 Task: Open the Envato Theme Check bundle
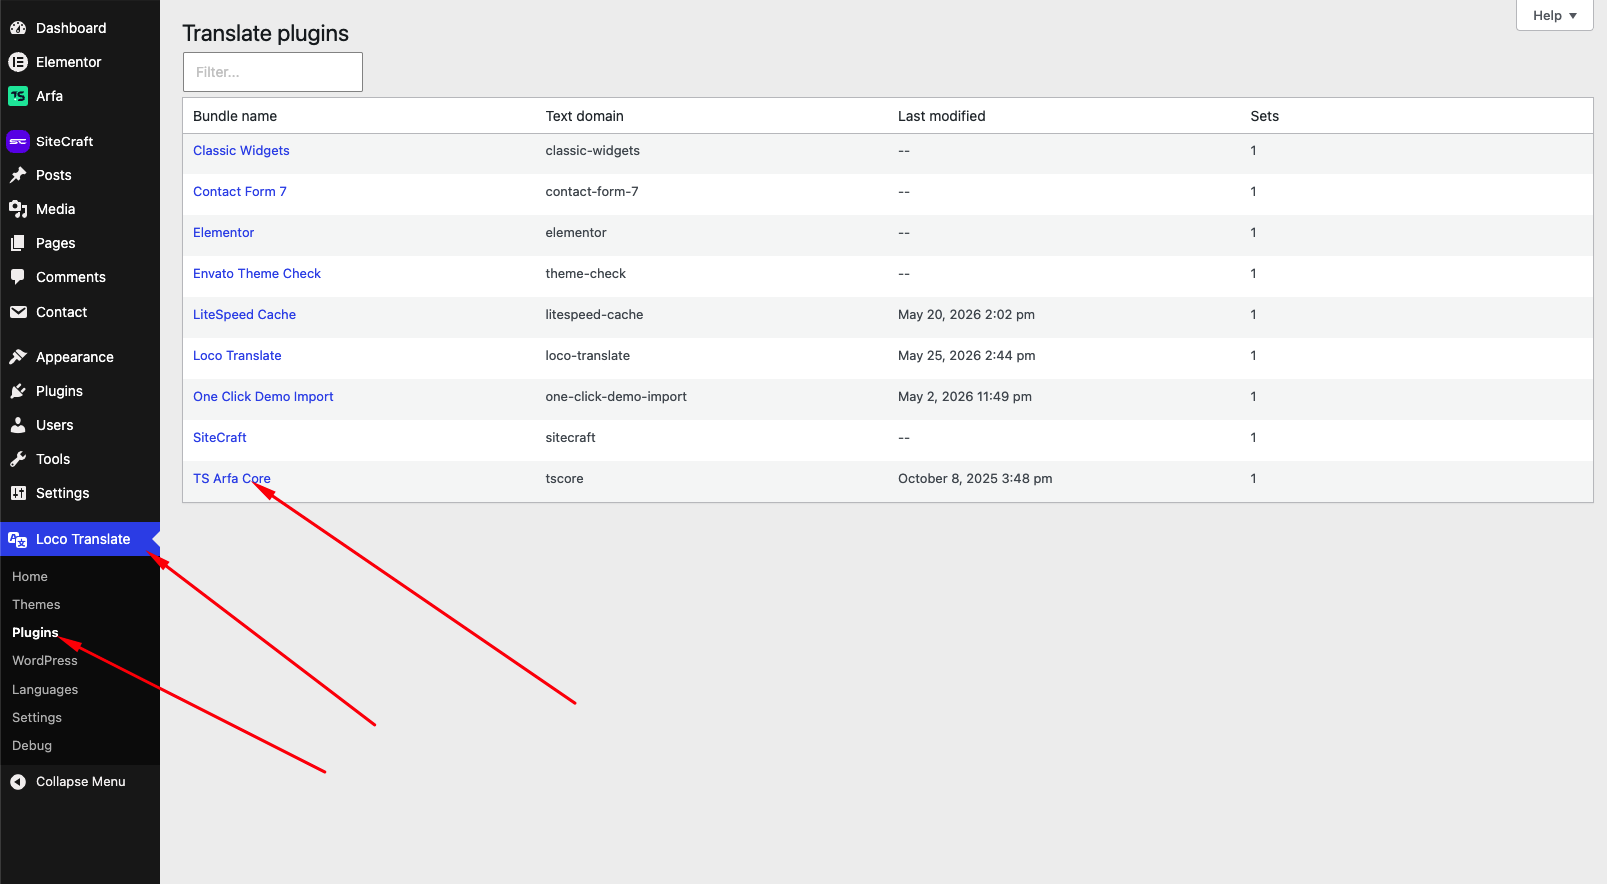(257, 274)
